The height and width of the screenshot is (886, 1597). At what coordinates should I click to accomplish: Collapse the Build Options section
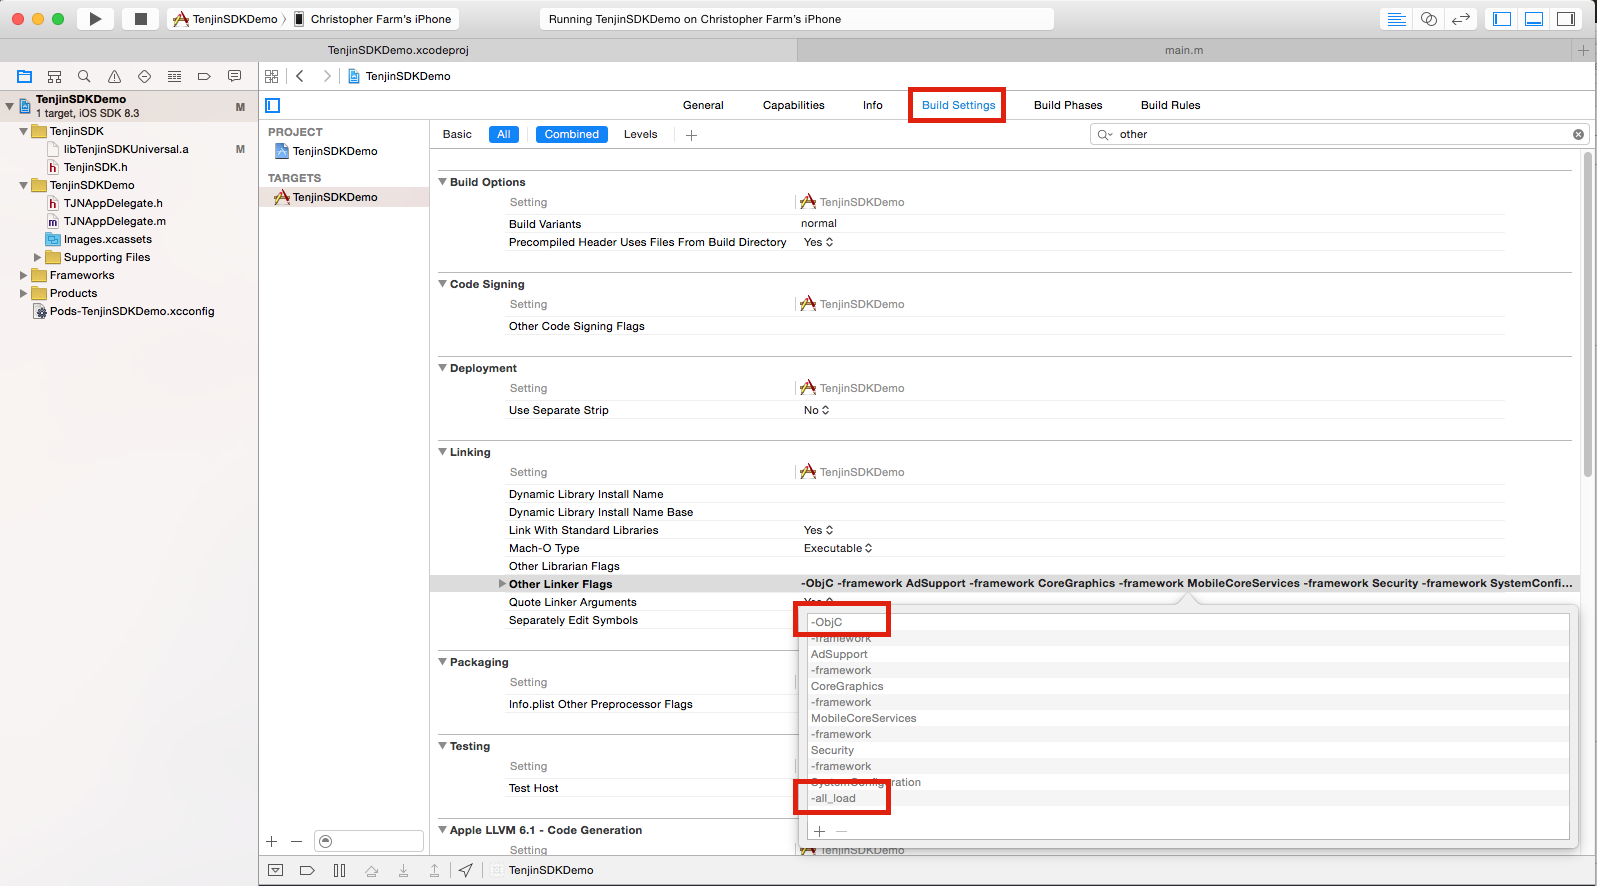tap(443, 182)
